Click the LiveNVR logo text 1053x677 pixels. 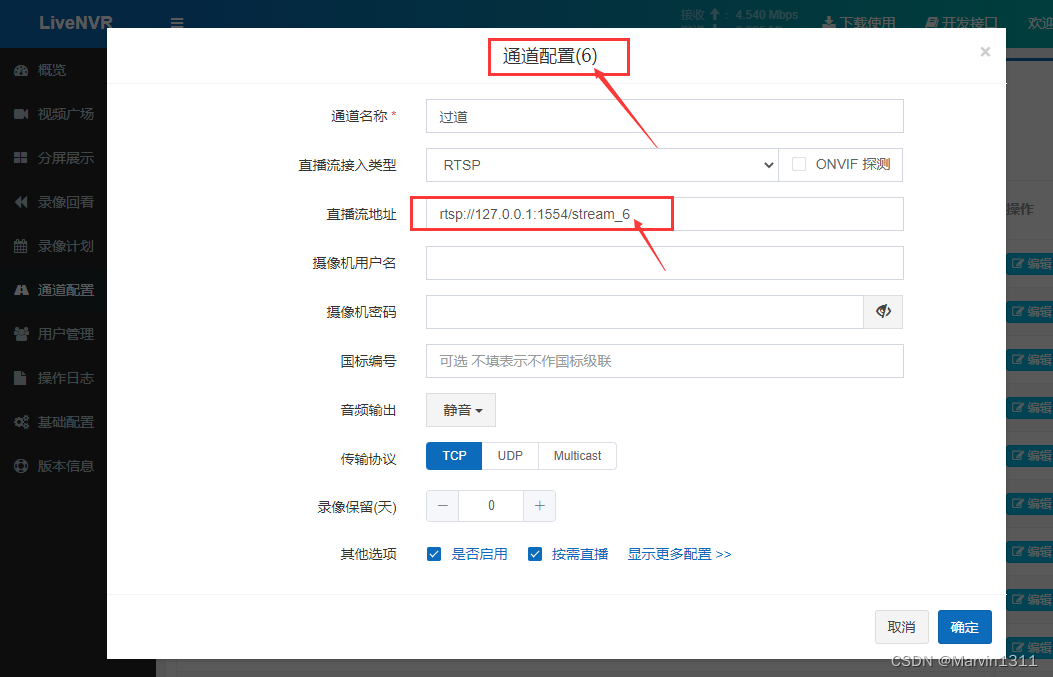click(75, 22)
